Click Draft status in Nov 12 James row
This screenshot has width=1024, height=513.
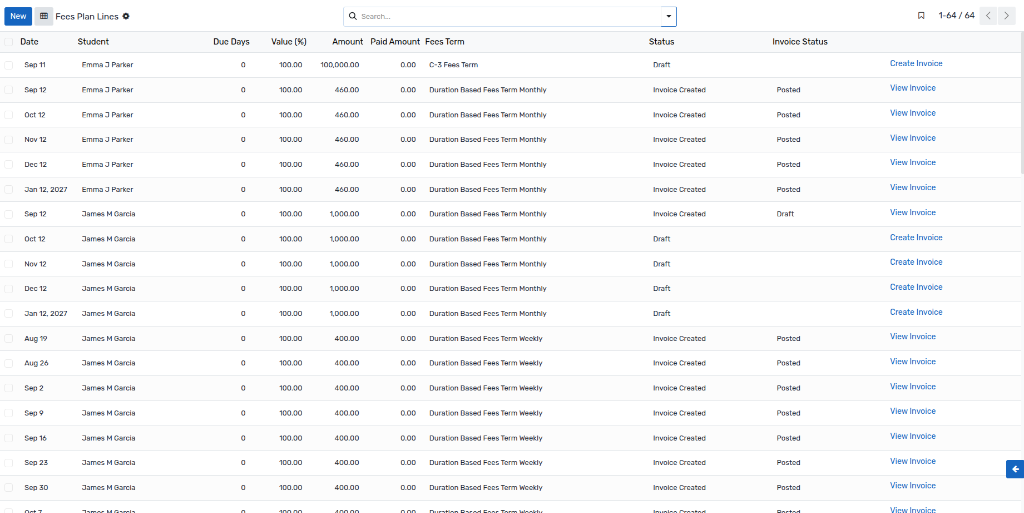click(x=662, y=264)
